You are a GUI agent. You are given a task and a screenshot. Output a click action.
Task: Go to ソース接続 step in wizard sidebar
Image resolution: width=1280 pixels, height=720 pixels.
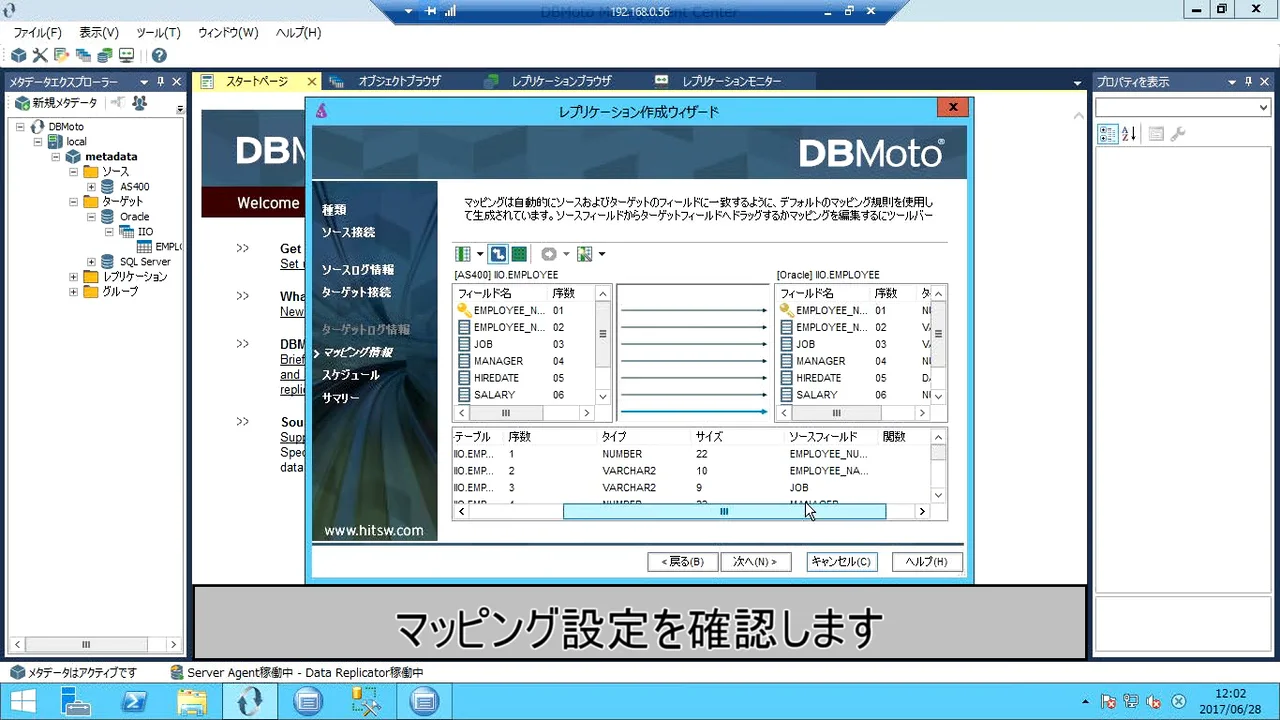[x=348, y=232]
